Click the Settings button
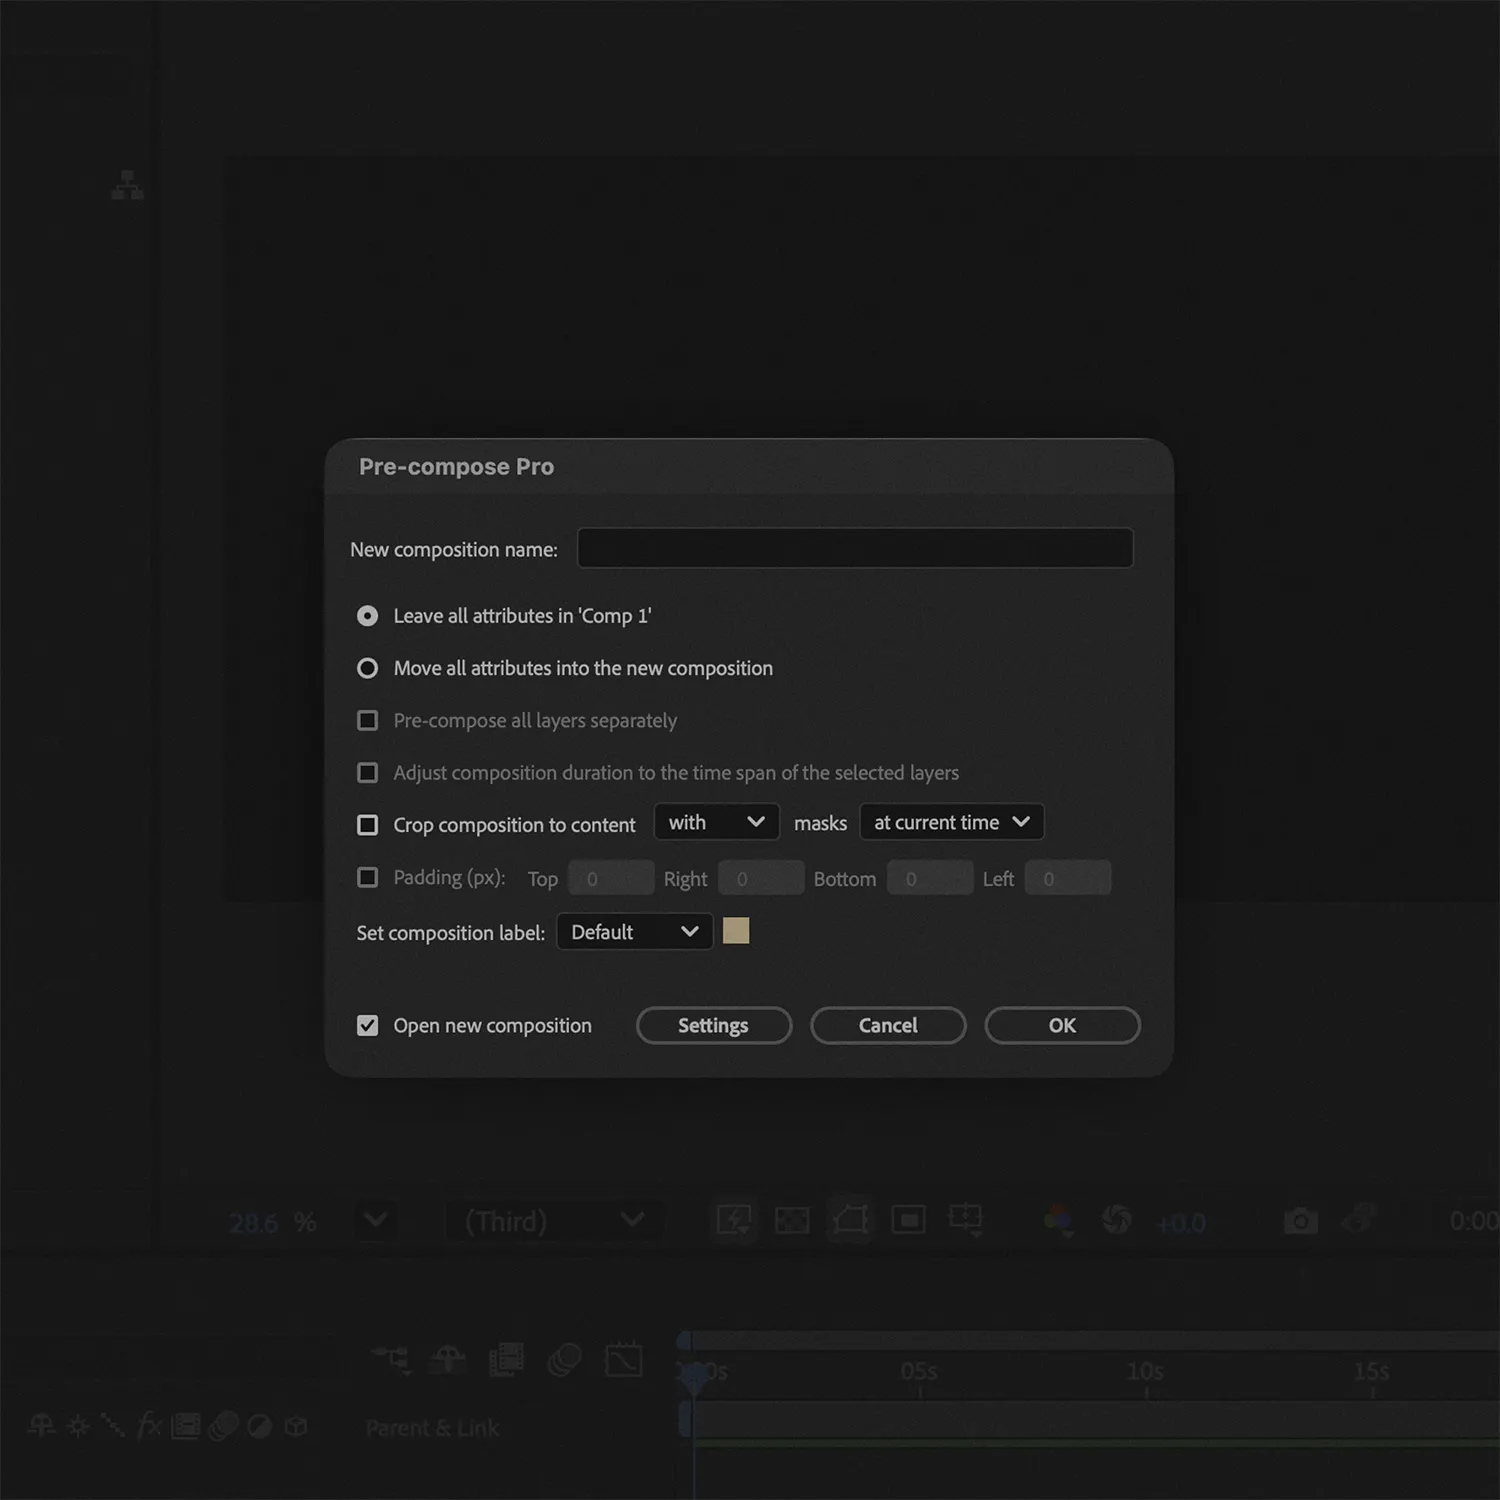 pos(714,1026)
